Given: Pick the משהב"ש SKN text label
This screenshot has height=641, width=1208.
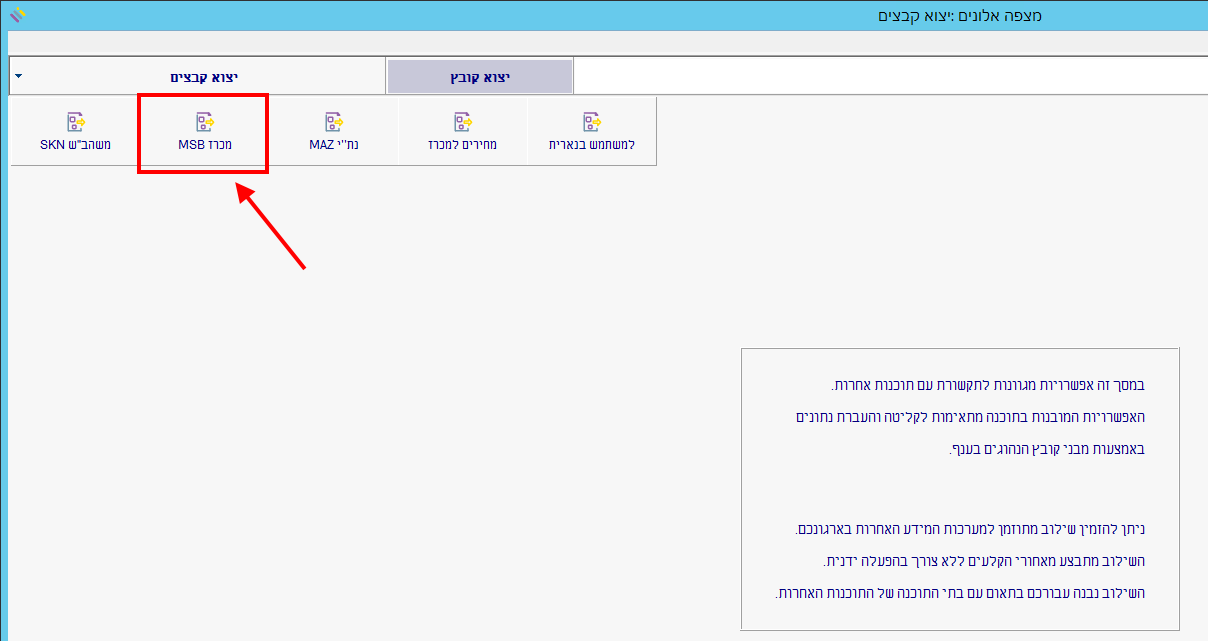Looking at the screenshot, I should [75, 145].
